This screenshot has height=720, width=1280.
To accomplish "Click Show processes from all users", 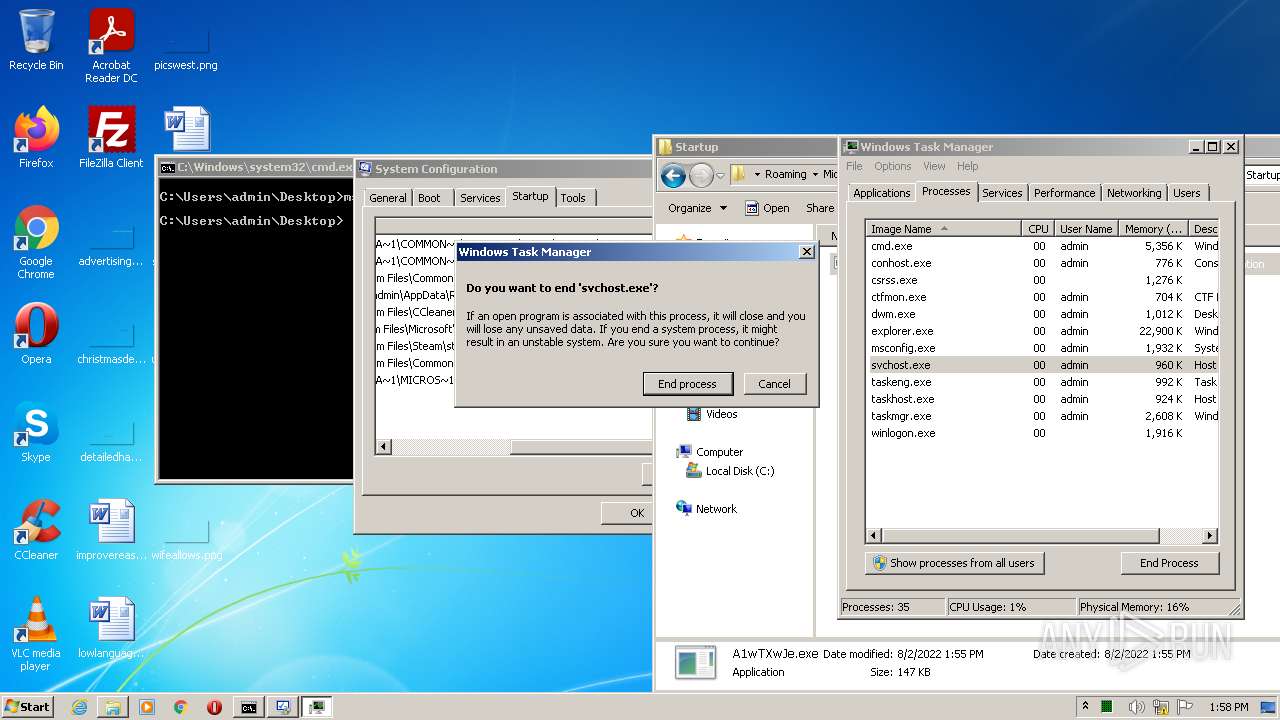I will click(x=954, y=563).
